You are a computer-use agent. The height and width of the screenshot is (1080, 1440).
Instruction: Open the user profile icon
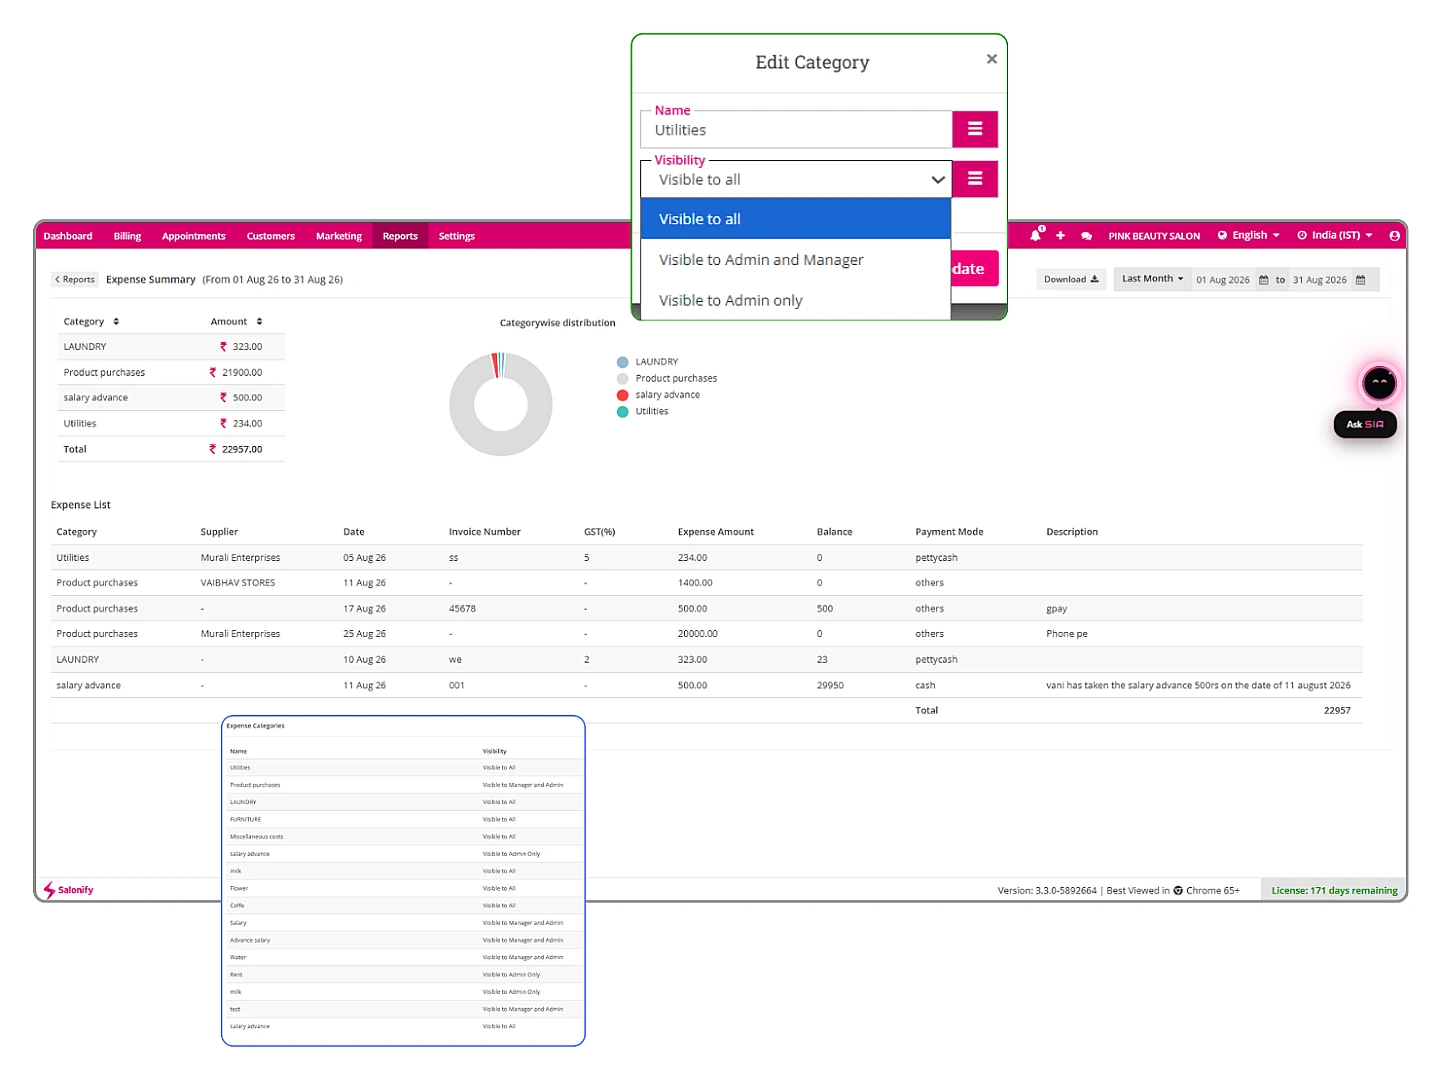click(x=1394, y=236)
